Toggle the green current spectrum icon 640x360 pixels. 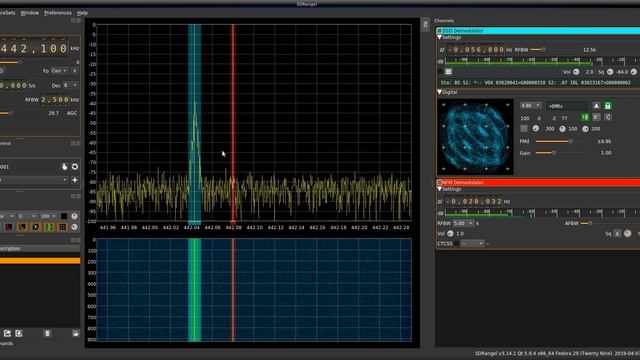pyautogui.click(x=49, y=227)
